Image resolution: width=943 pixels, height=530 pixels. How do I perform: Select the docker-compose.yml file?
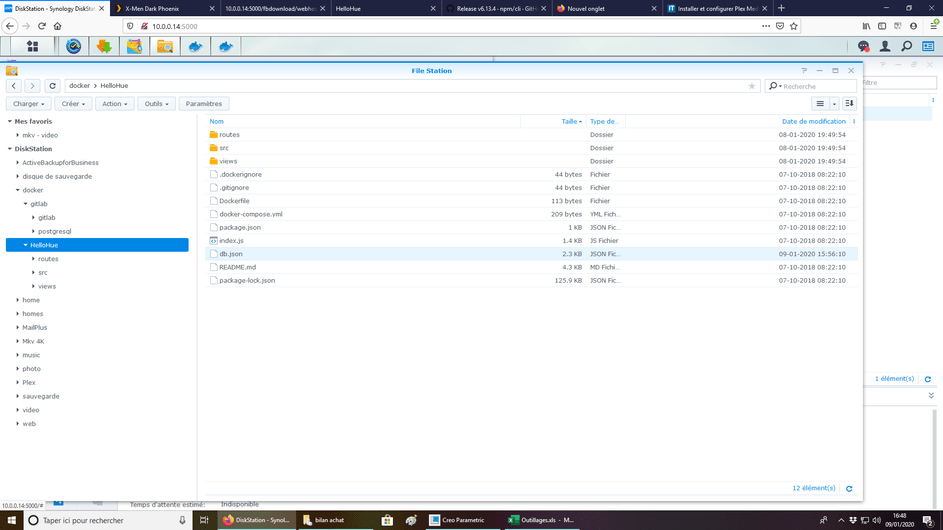pos(532,214)
